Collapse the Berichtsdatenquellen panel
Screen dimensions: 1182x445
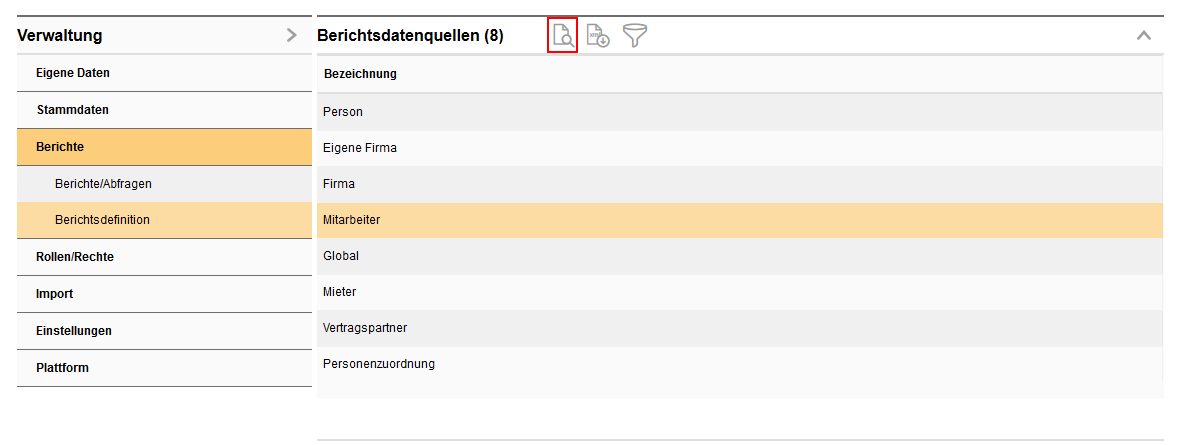pos(1144,35)
